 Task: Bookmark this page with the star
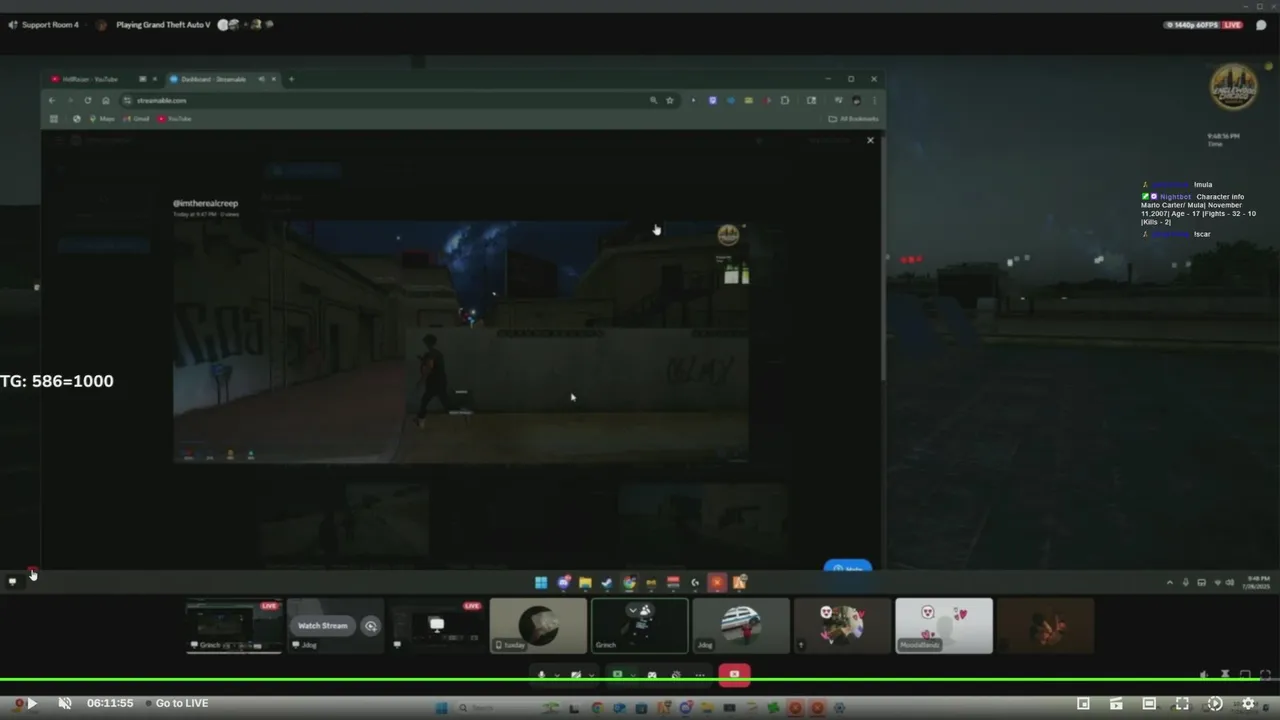coord(670,100)
